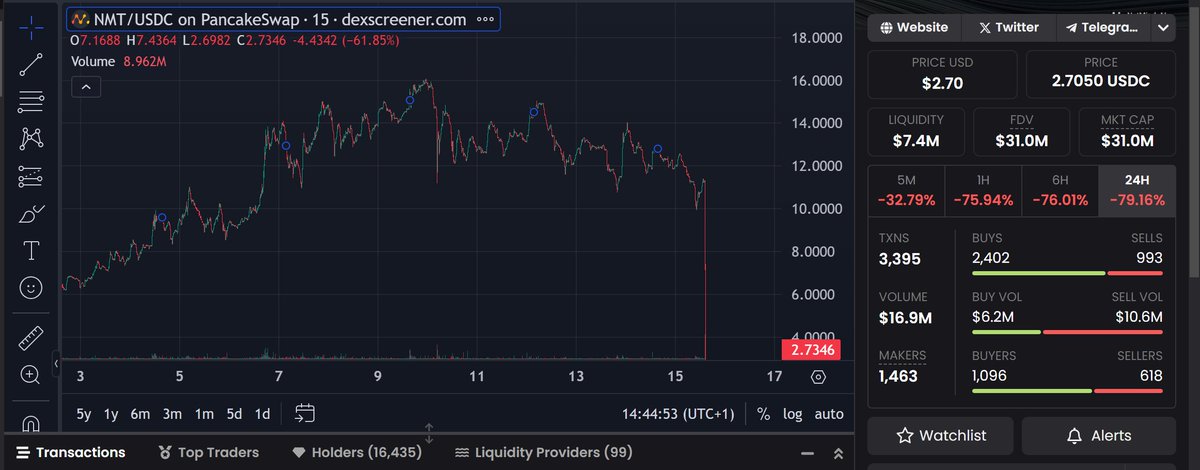Click the VOLUME $16.9M value

pos(906,319)
